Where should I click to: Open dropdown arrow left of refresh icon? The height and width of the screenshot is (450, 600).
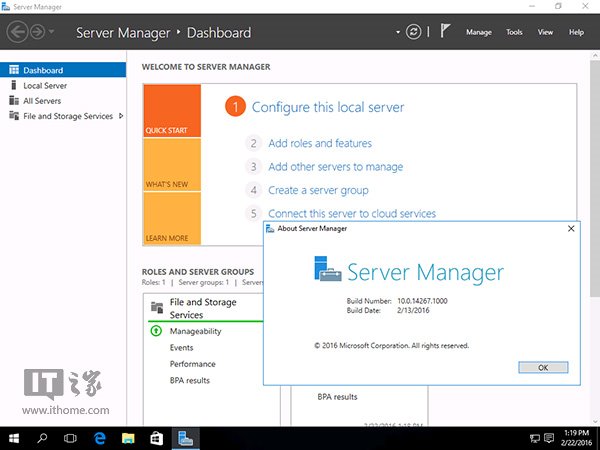398,32
